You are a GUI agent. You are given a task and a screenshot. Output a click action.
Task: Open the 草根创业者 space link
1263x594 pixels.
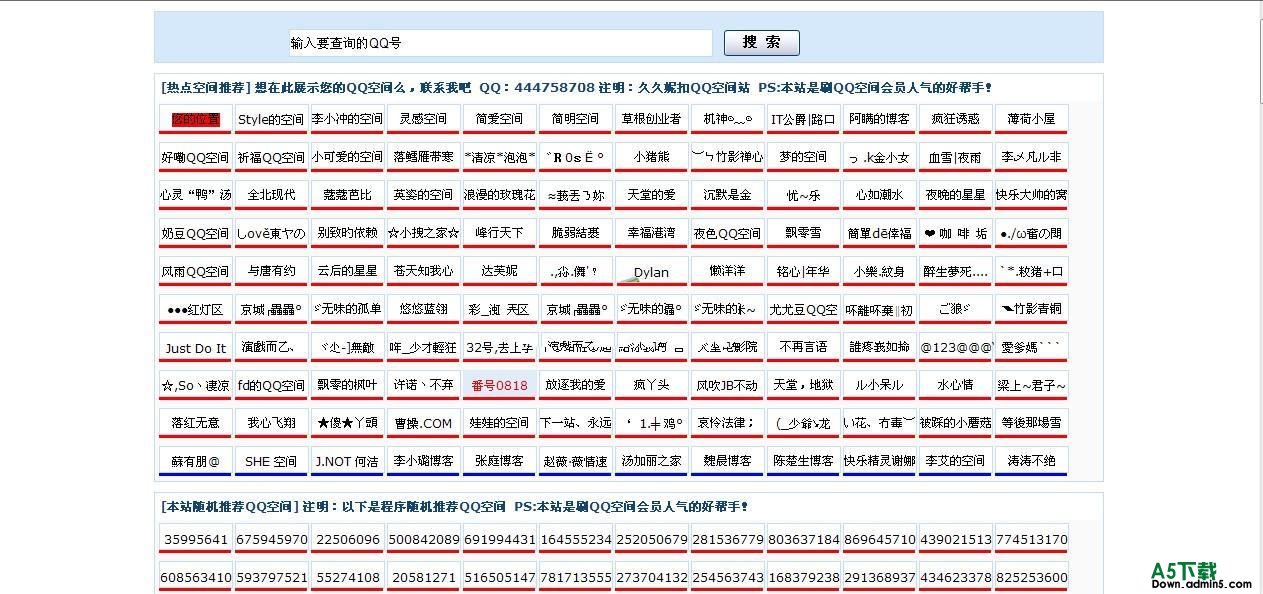pyautogui.click(x=651, y=119)
